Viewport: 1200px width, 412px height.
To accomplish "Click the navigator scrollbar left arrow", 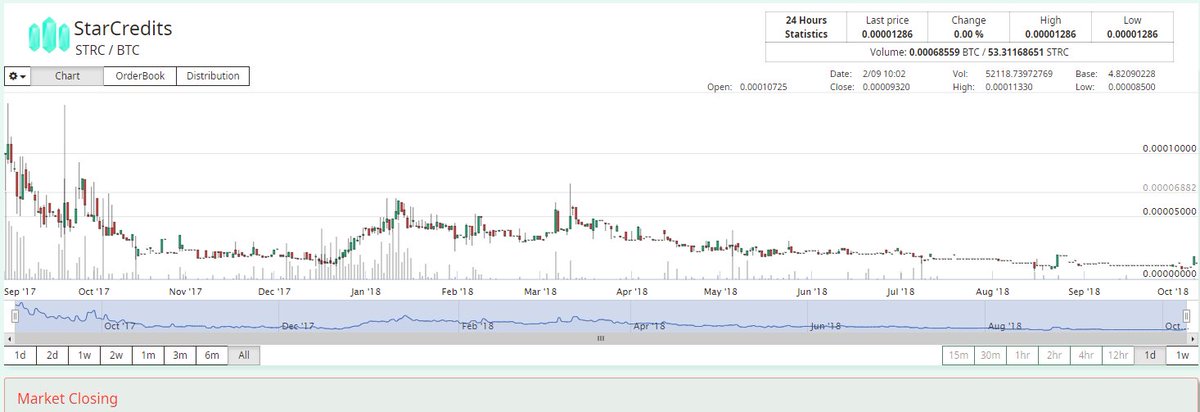I will point(9,338).
